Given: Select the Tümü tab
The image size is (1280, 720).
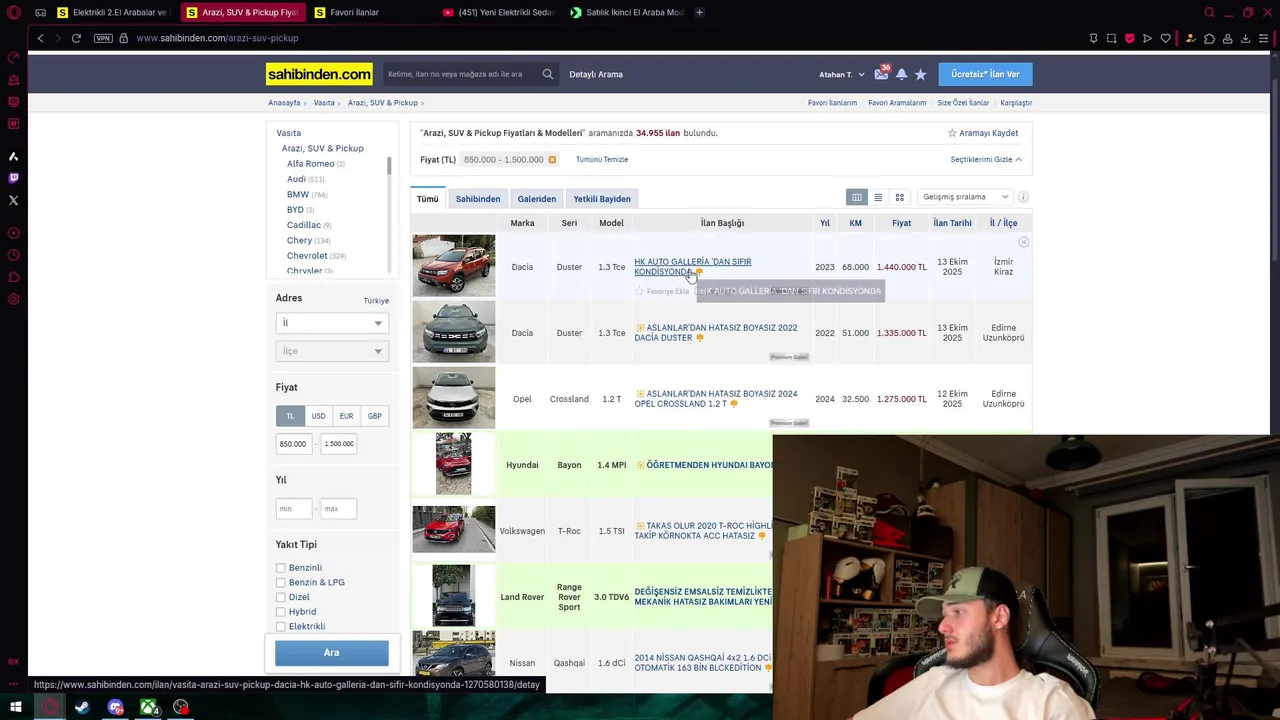Looking at the screenshot, I should tap(428, 198).
